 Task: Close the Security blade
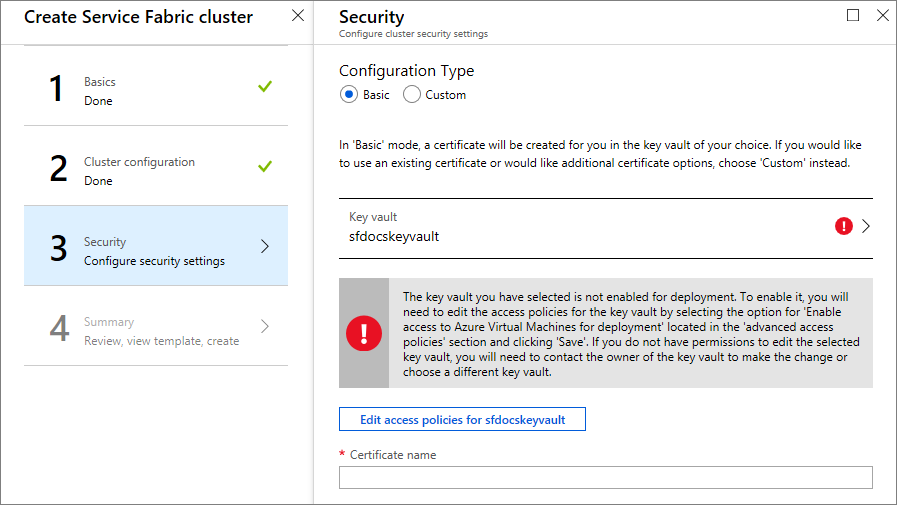pyautogui.click(x=882, y=15)
